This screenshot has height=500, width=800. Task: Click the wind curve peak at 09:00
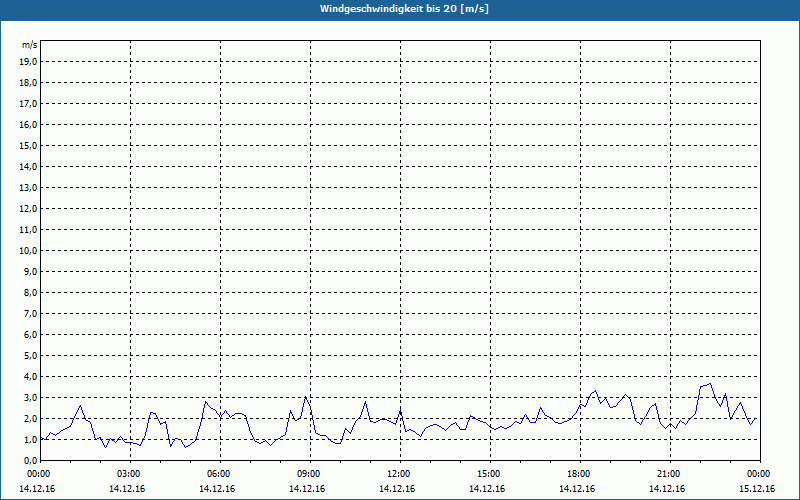coord(307,397)
